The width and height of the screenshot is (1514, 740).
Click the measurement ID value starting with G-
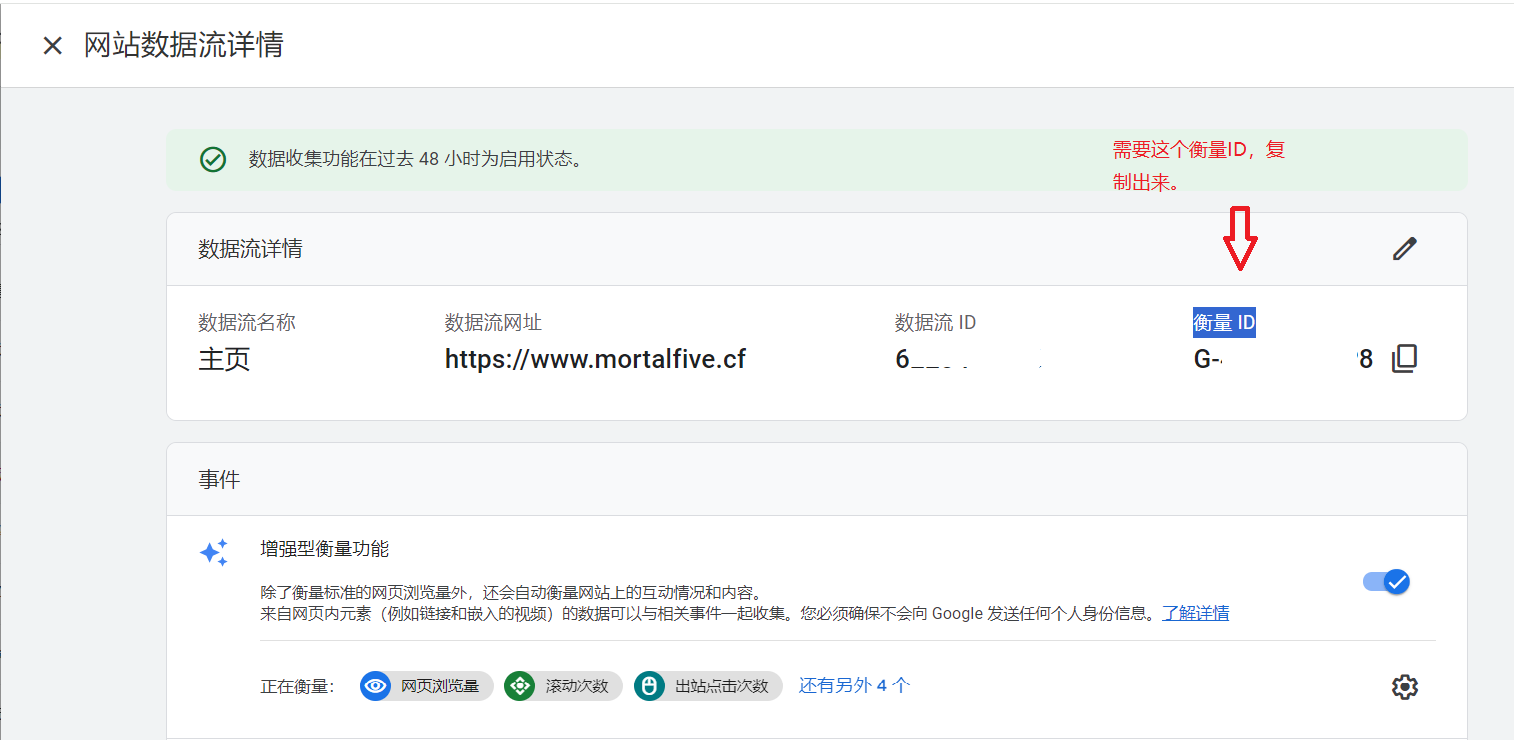[1280, 360]
